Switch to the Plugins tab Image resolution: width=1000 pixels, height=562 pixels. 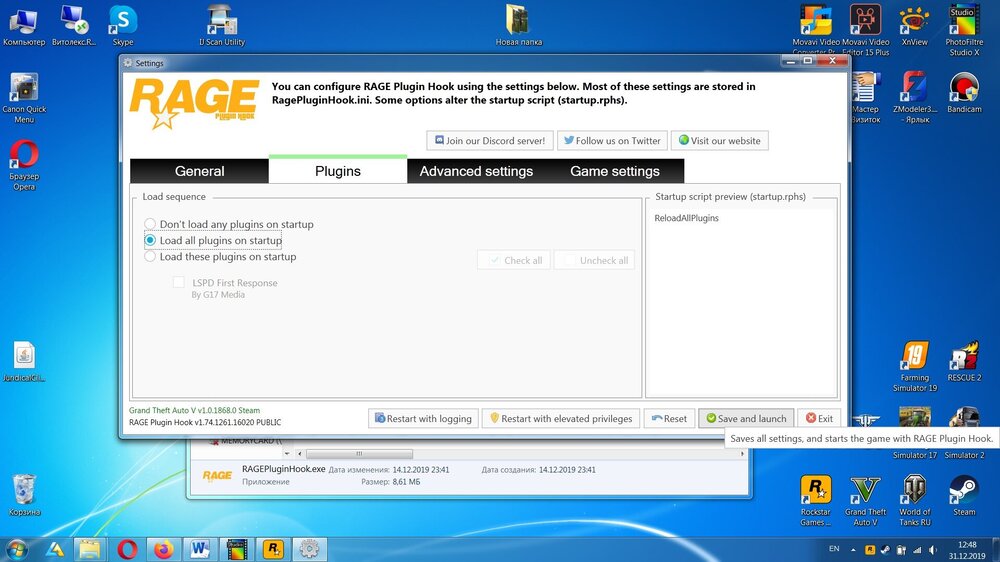click(x=338, y=171)
